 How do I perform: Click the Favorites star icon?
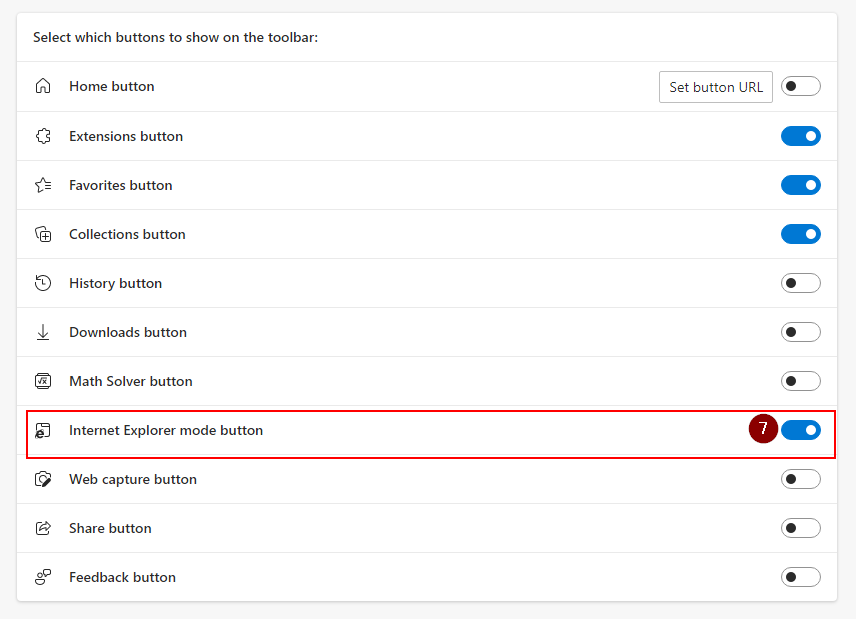[43, 185]
